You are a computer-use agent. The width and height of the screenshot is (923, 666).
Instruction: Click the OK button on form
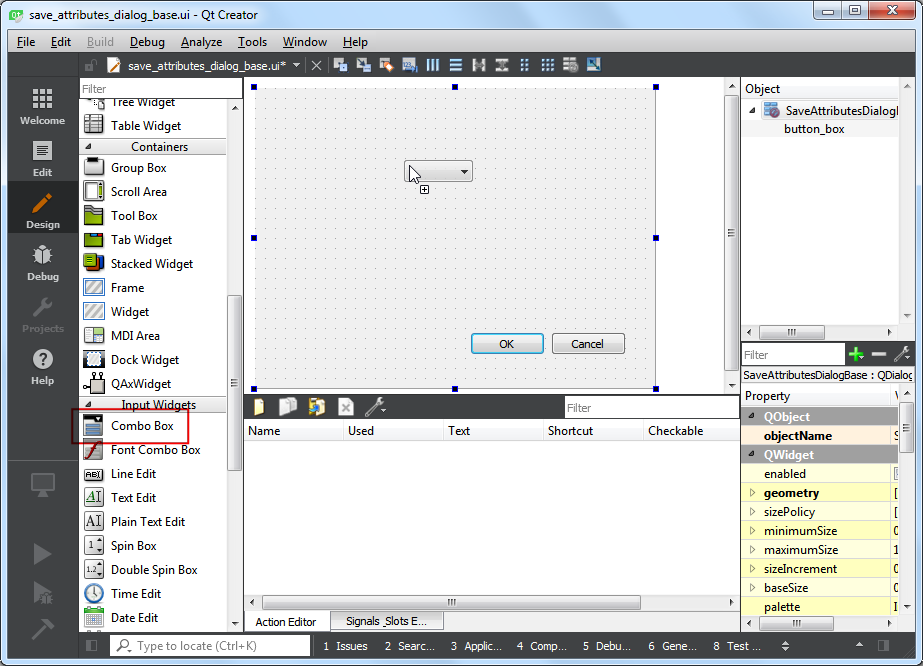click(x=507, y=344)
